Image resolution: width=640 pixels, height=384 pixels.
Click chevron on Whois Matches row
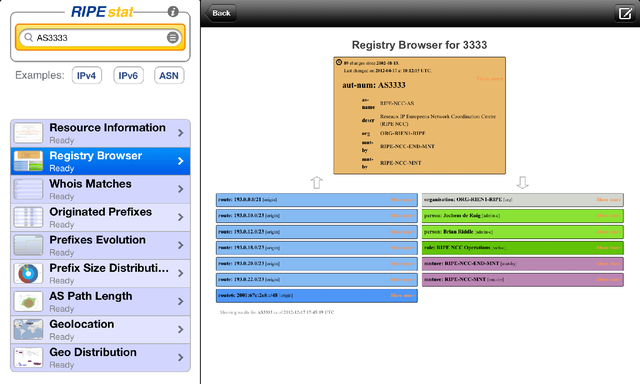coord(181,189)
